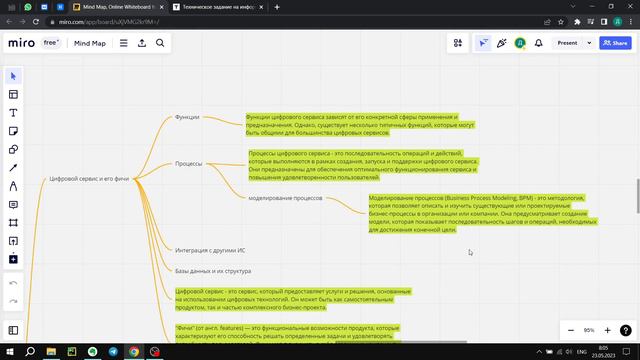
Task: Click the user avatar in Miro toolbar
Action: [x=520, y=43]
